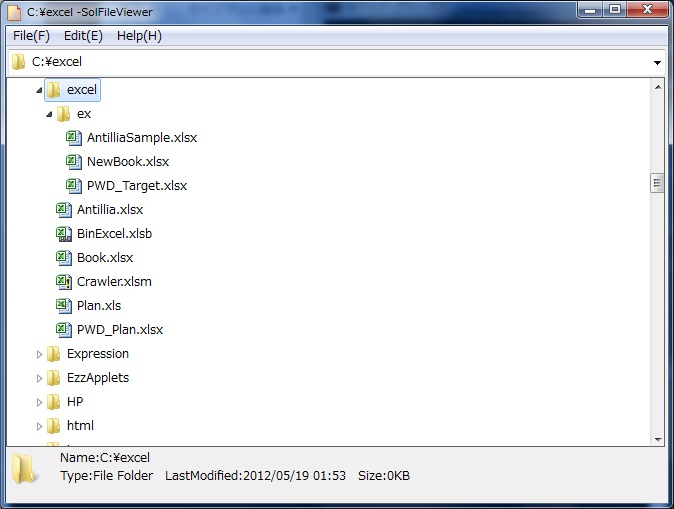Click the scrollbar down arrow
The image size is (674, 509).
pos(658,439)
